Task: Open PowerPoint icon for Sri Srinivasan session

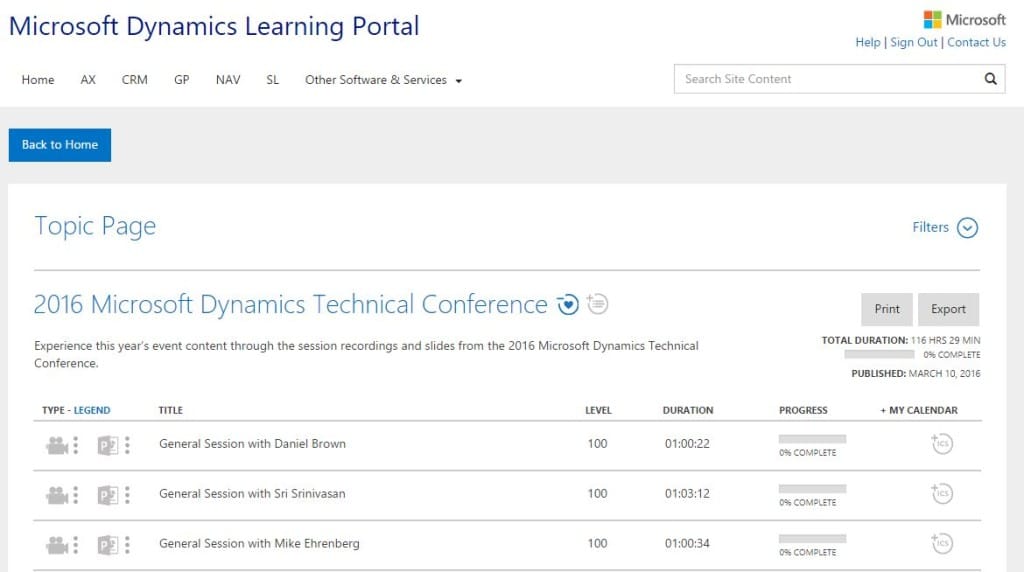Action: 108,495
